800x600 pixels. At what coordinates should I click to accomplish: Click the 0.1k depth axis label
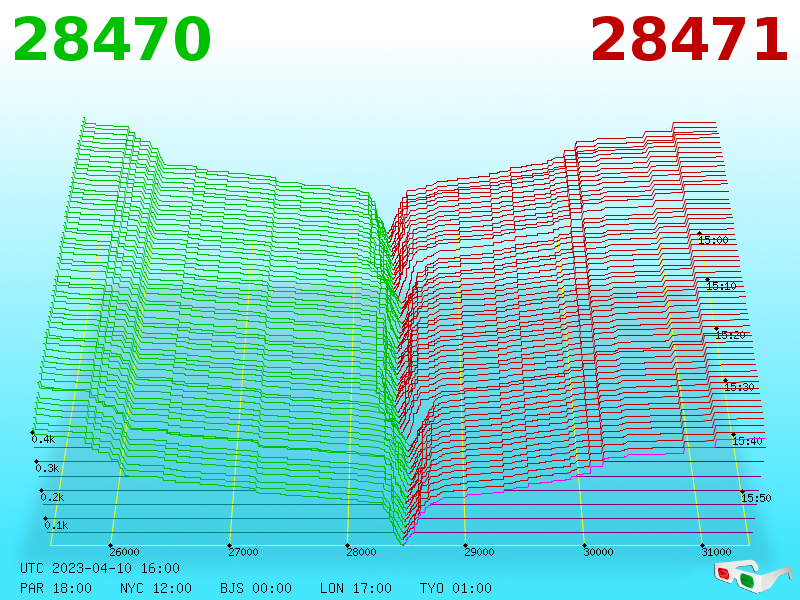(x=56, y=525)
